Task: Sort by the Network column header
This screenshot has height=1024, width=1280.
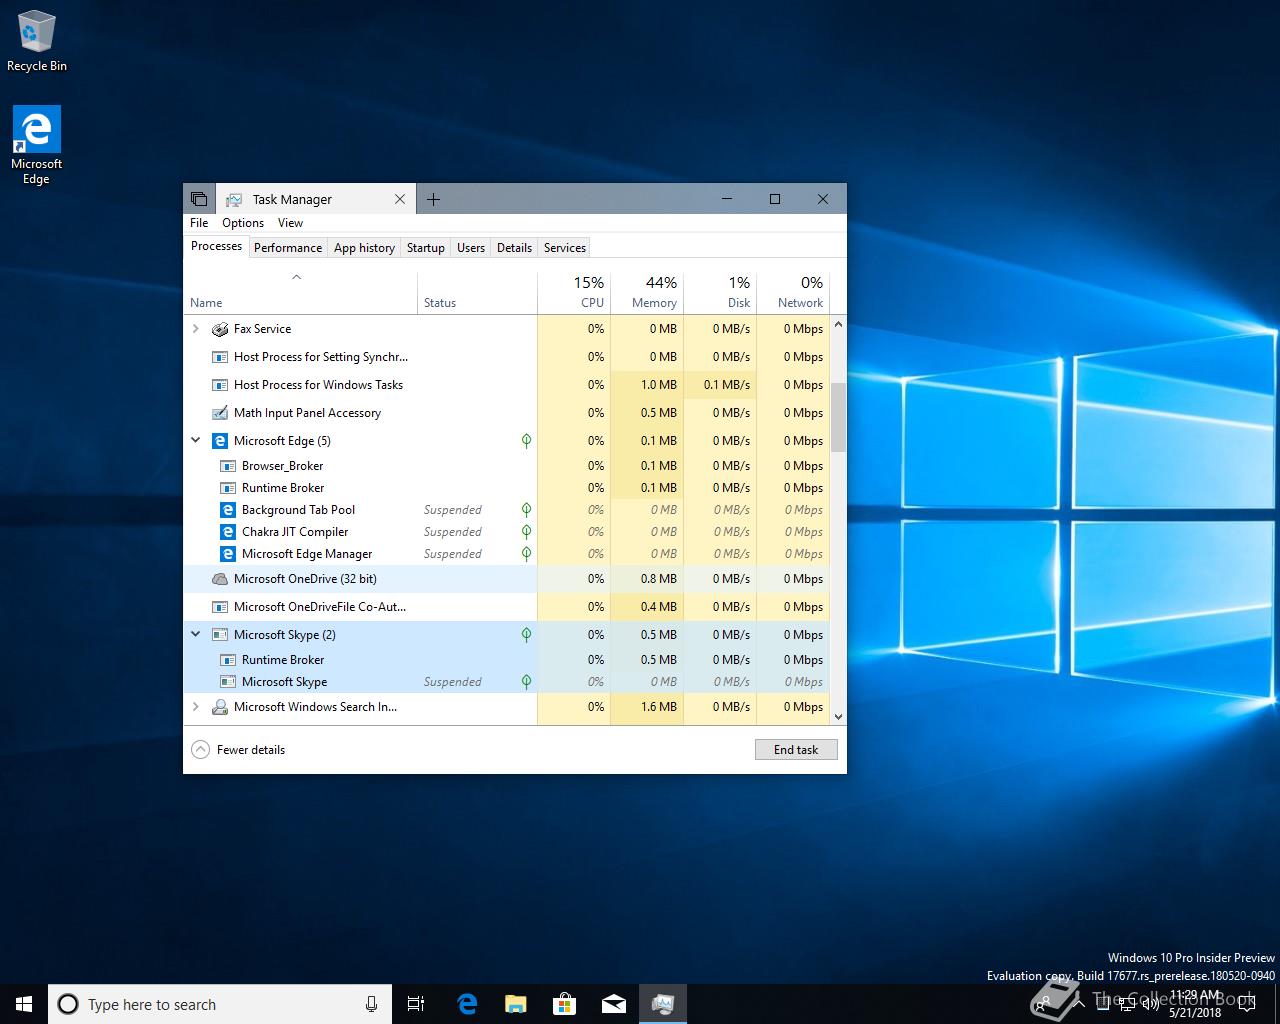Action: (x=793, y=292)
